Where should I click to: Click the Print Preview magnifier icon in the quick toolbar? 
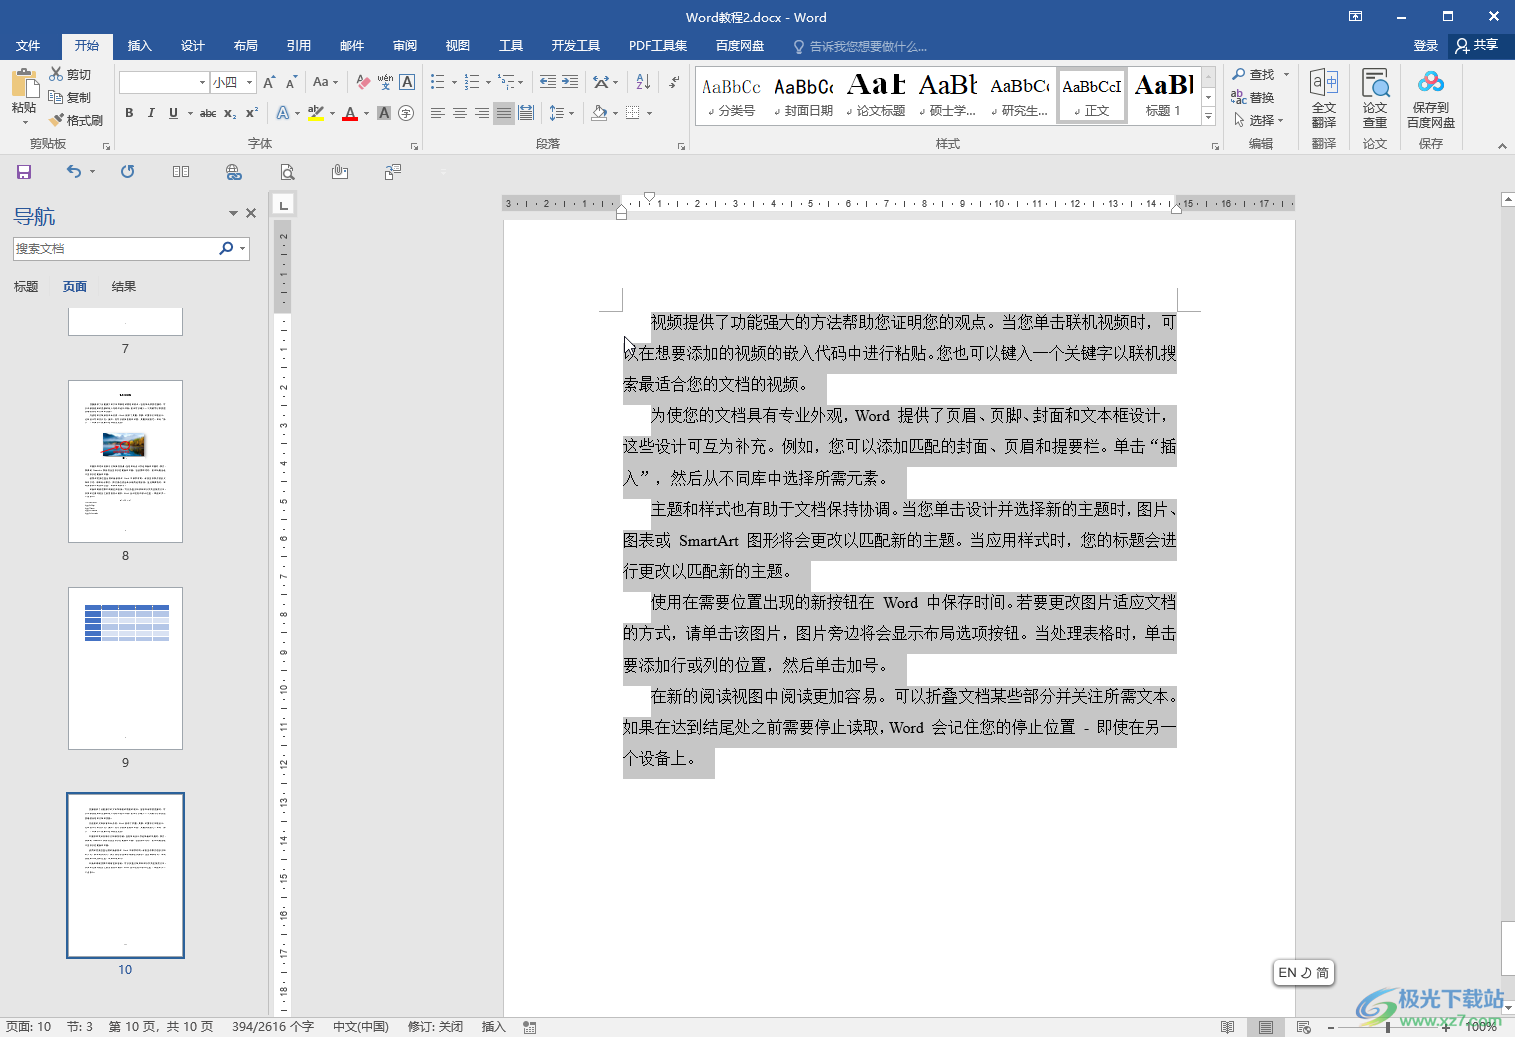287,172
